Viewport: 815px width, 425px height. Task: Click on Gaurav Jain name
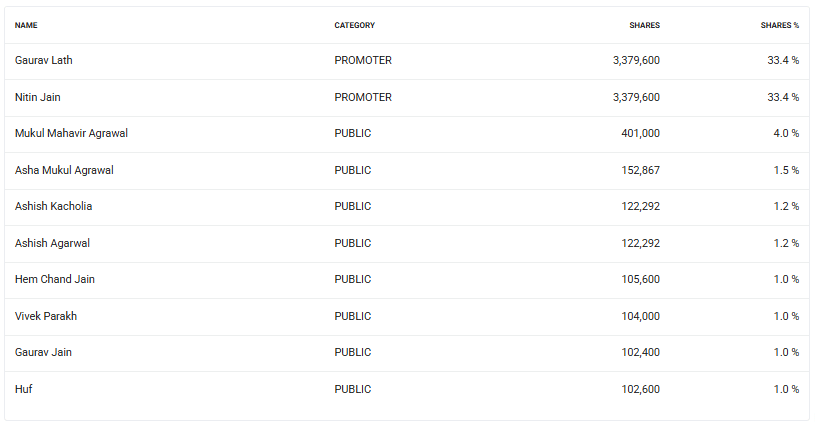[x=43, y=352]
